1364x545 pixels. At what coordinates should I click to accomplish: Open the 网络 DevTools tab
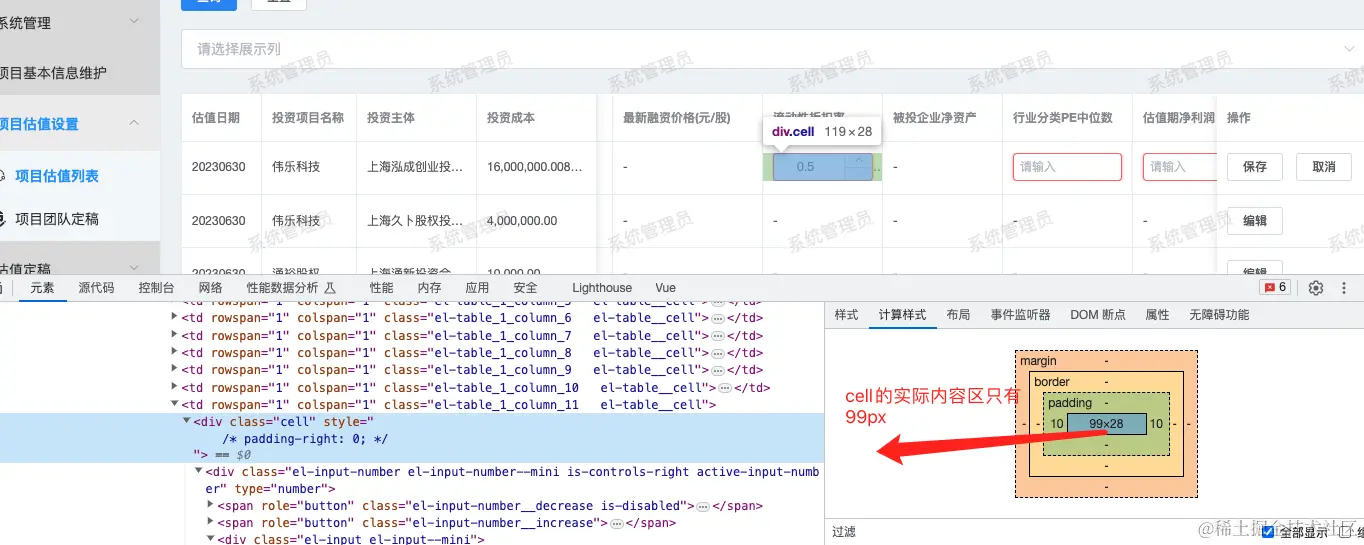(210, 288)
